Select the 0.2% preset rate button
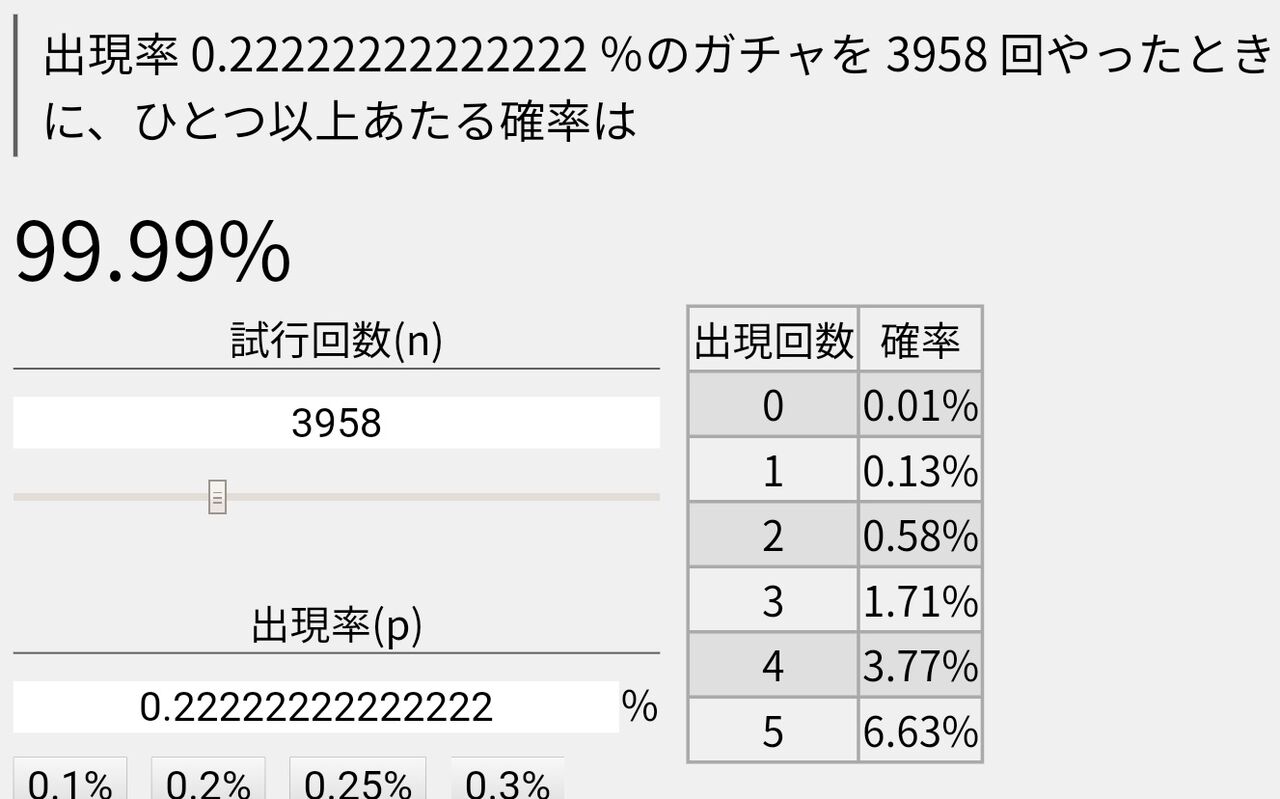Image resolution: width=1280 pixels, height=799 pixels. click(x=208, y=781)
